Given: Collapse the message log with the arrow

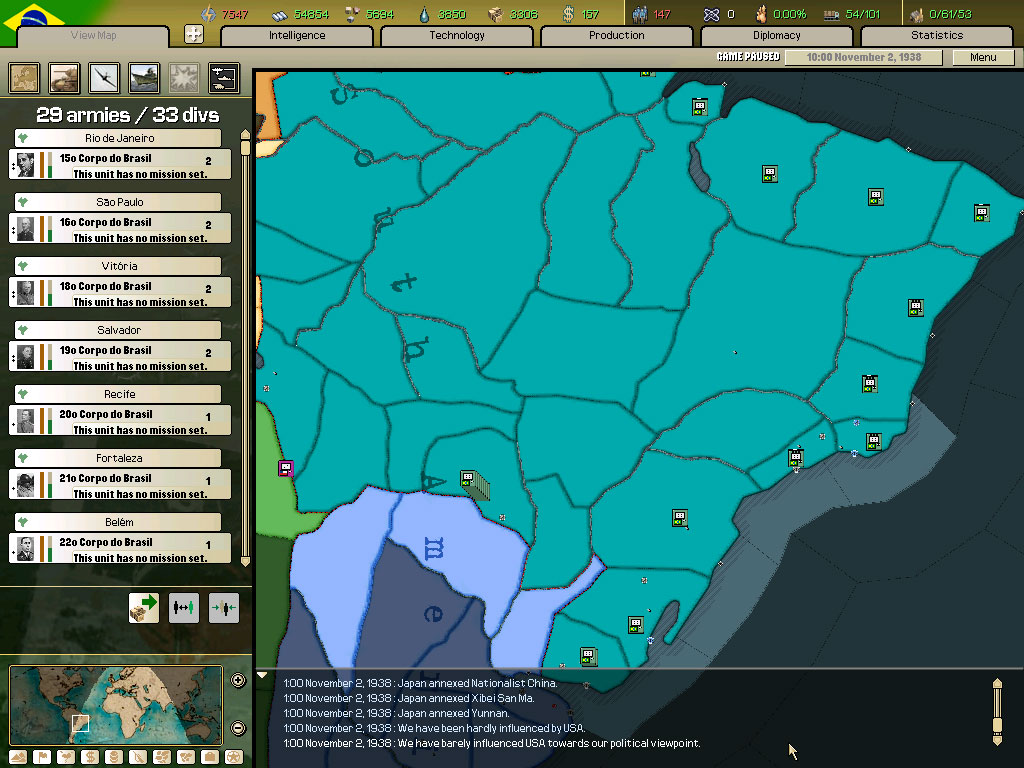Looking at the screenshot, I should pos(263,676).
